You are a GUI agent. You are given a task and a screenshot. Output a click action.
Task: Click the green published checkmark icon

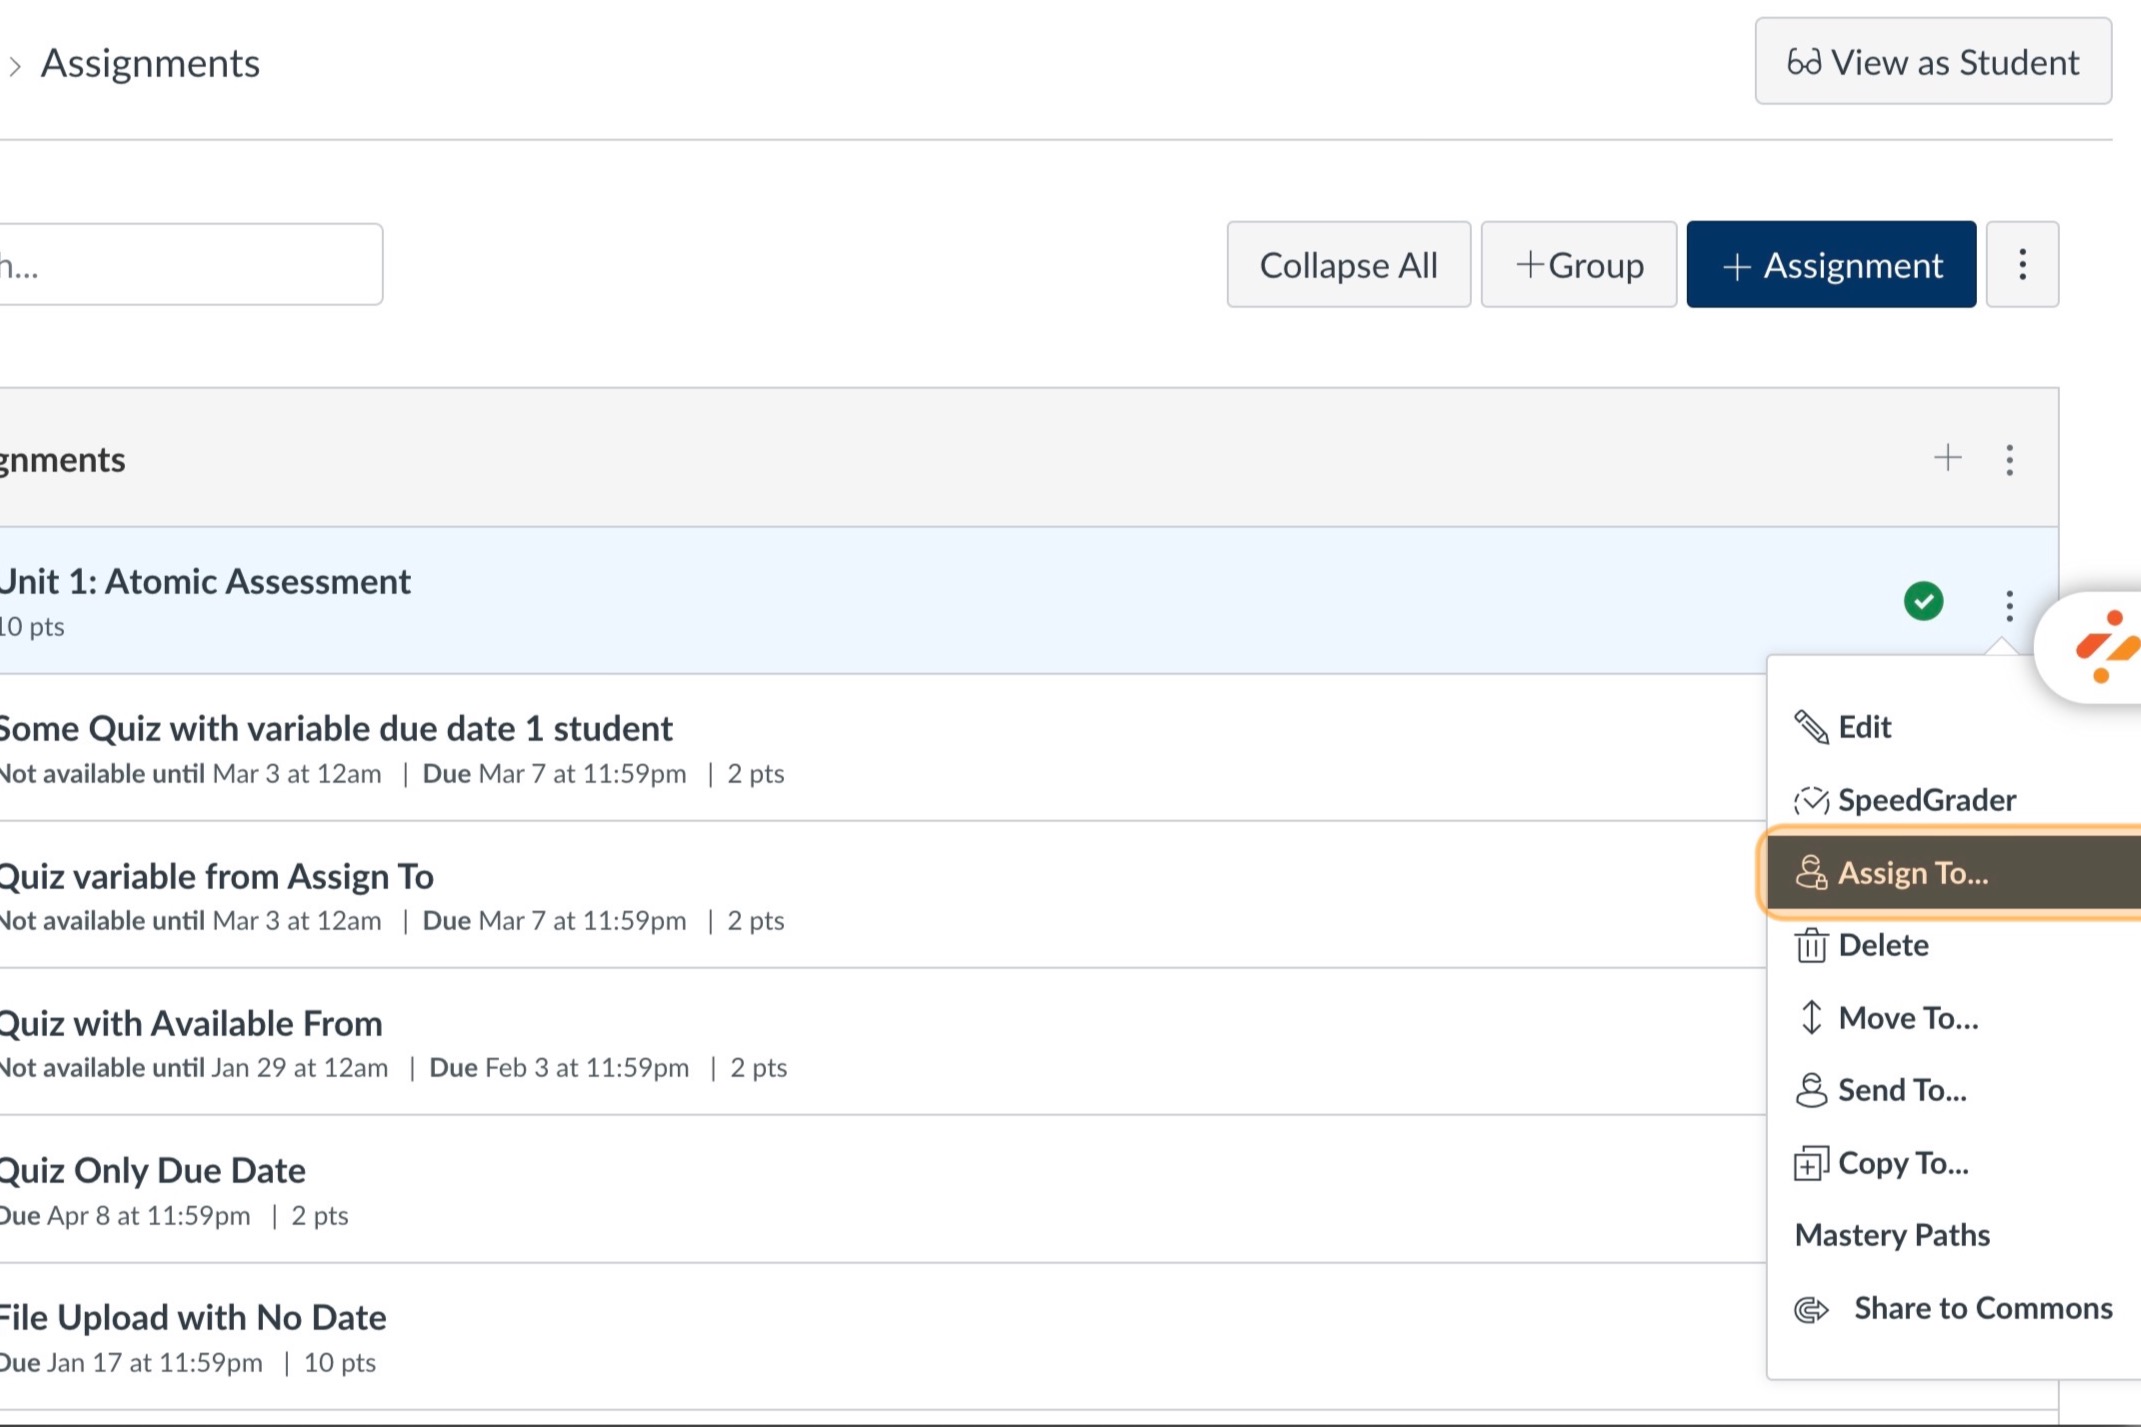(x=1923, y=602)
